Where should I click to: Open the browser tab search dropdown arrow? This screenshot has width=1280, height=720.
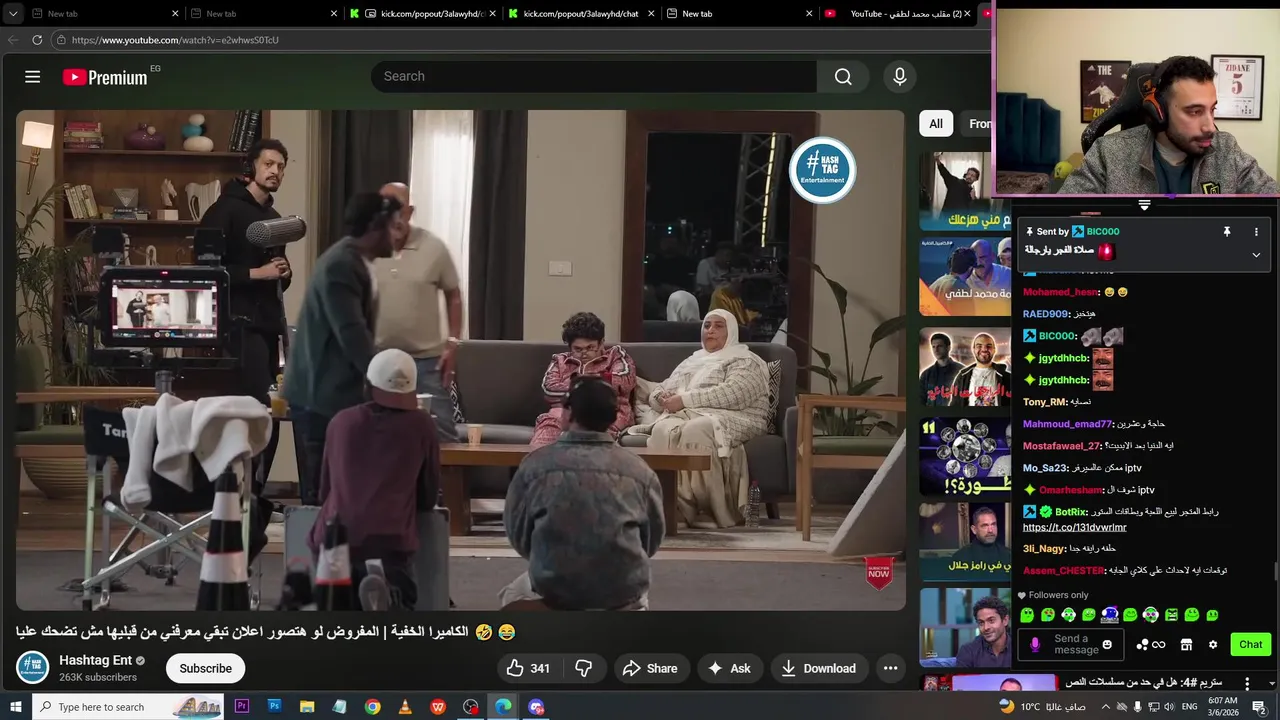point(13,14)
